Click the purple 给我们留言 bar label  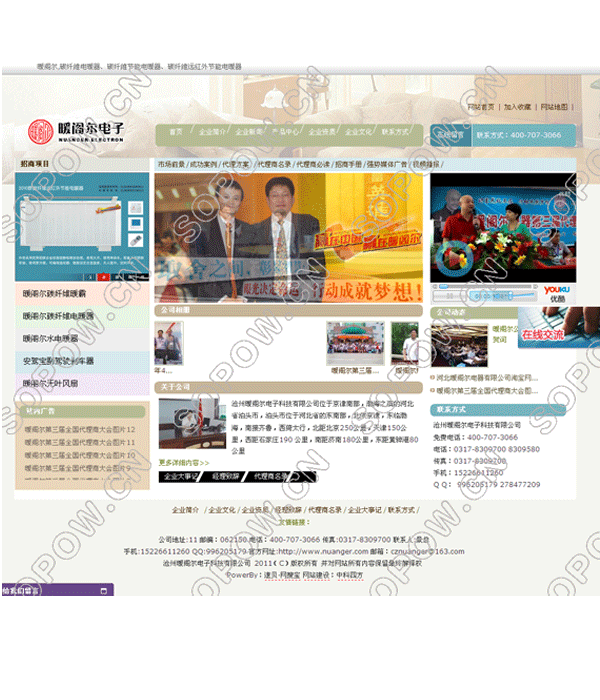[21, 591]
